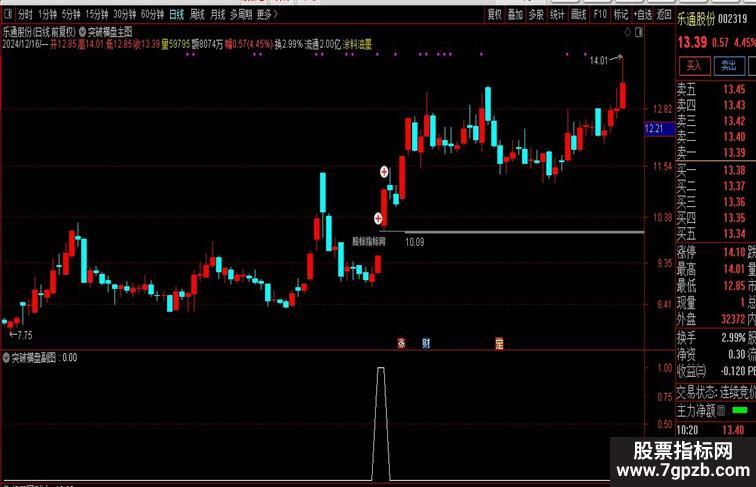Select 买一 price 13.38

734,170
